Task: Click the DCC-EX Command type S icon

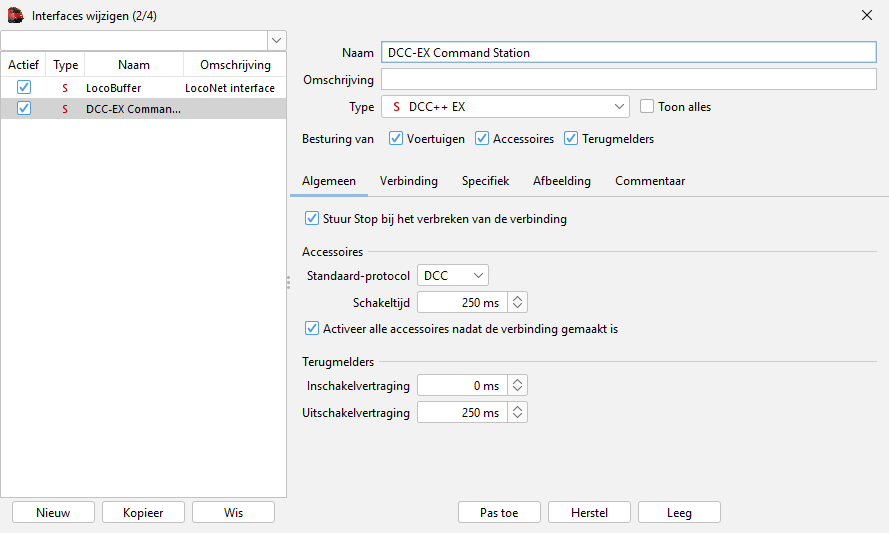Action: (x=66, y=109)
